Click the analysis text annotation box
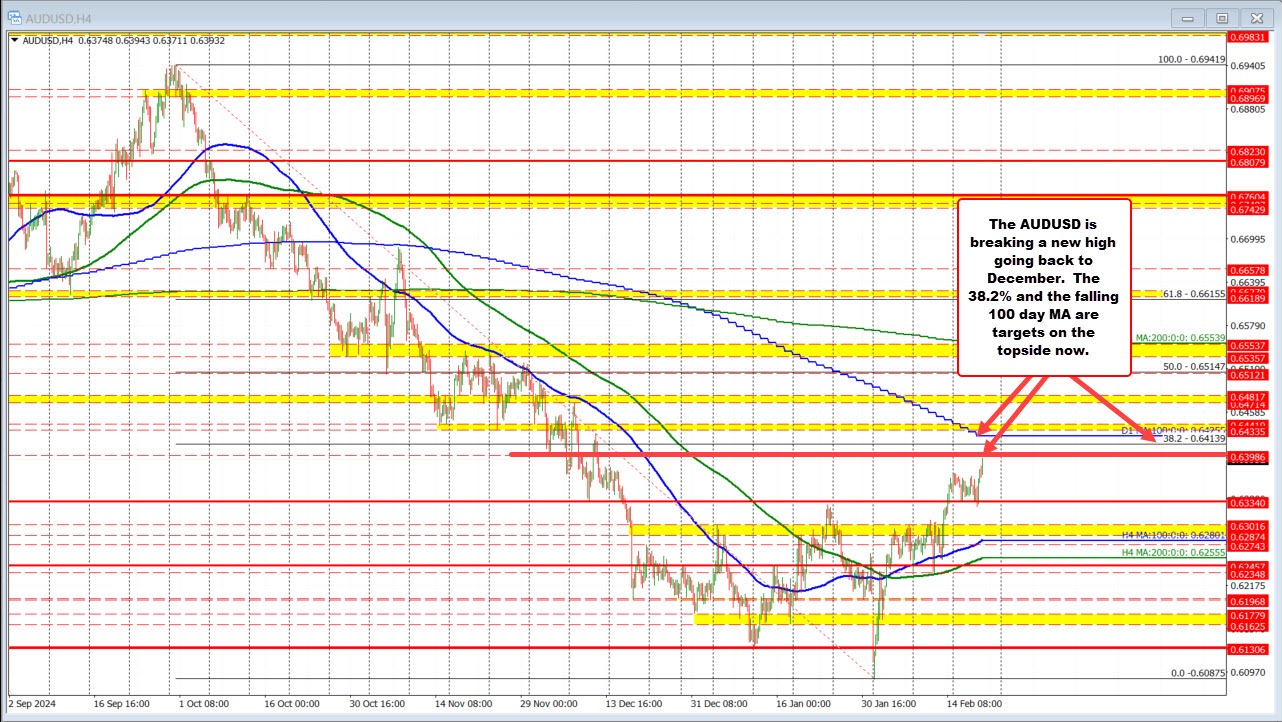Screen dimensions: 1282x722 pyautogui.click(x=1045, y=287)
